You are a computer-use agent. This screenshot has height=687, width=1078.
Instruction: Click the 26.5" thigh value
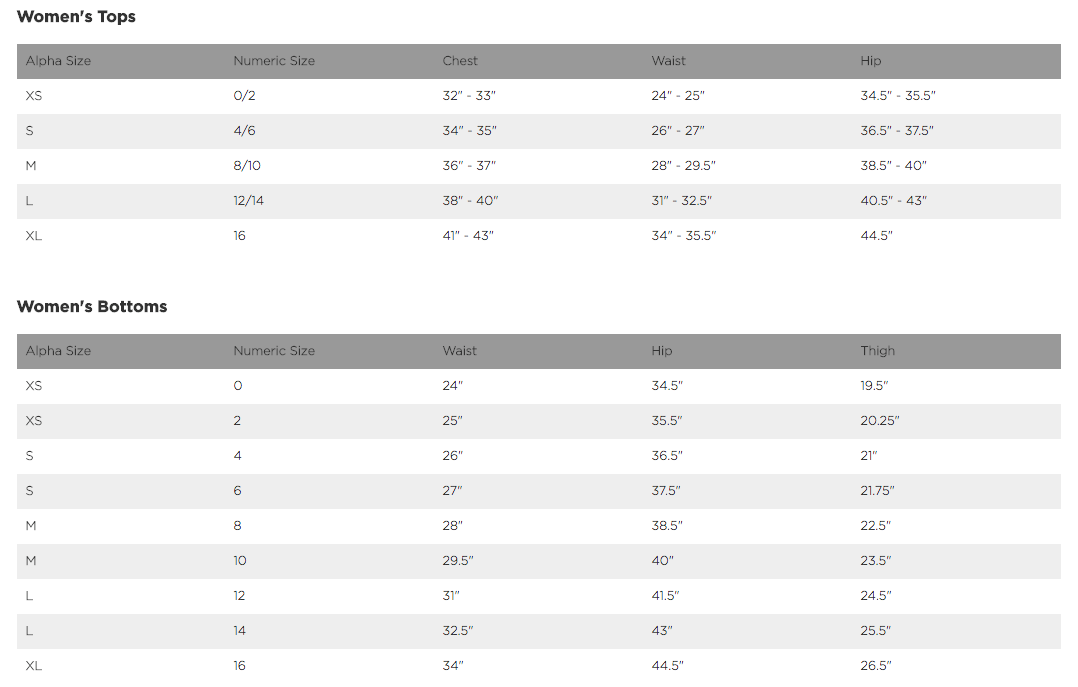pyautogui.click(x=875, y=666)
